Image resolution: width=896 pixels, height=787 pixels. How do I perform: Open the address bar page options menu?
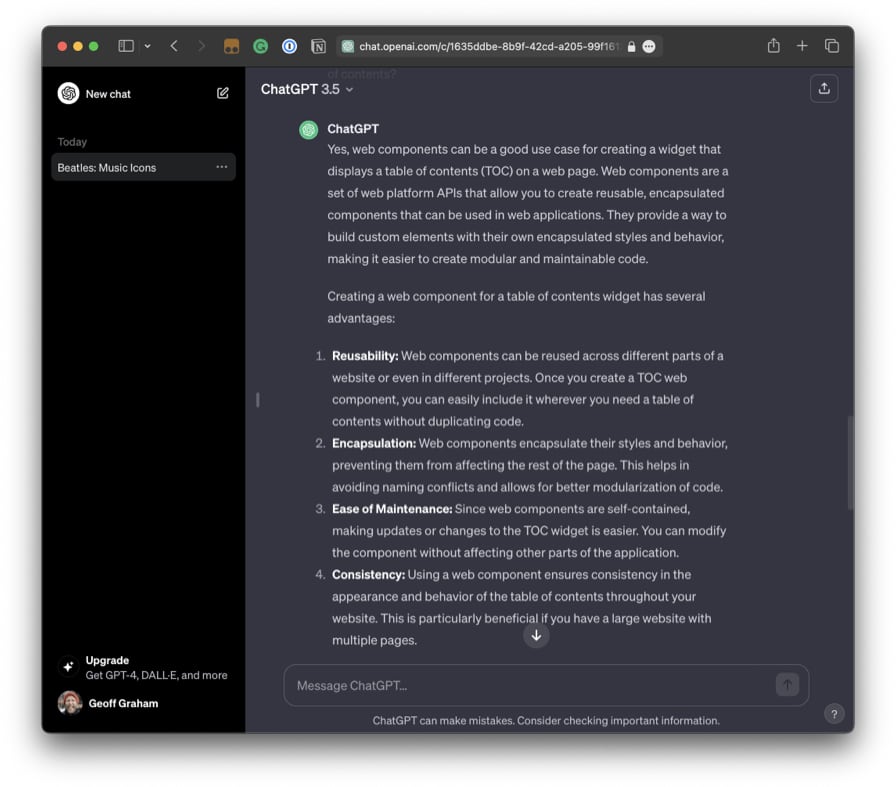pyautogui.click(x=649, y=46)
